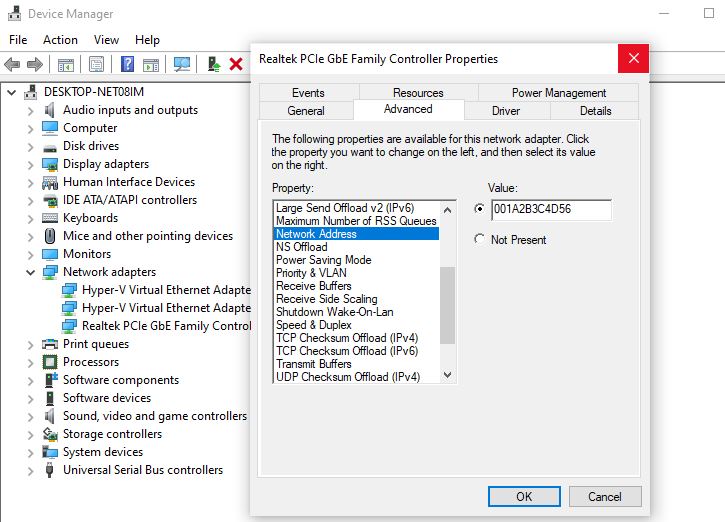725x522 pixels.
Task: Open the Action menu
Action: tap(60, 40)
